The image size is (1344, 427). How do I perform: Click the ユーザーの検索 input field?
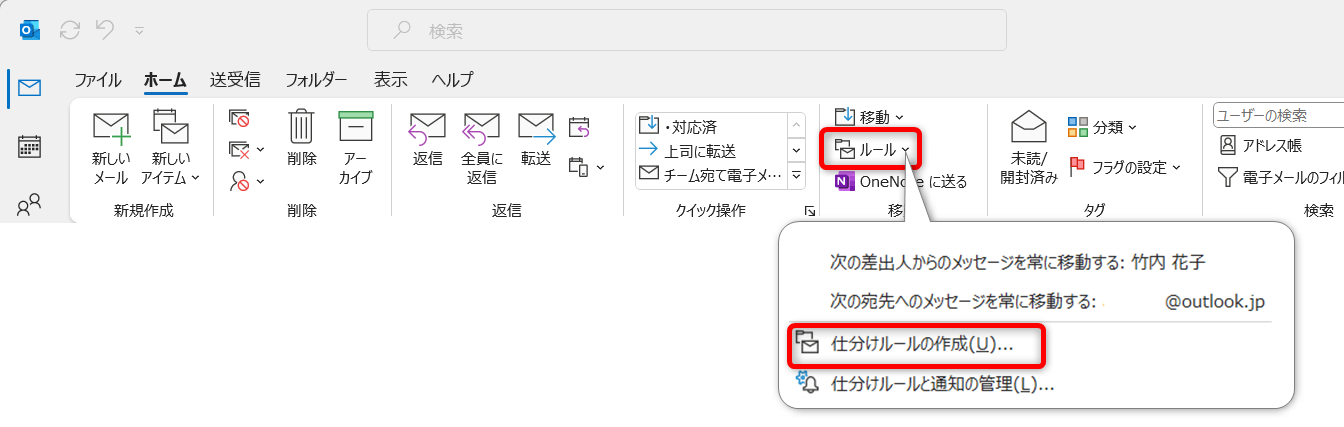1278,115
